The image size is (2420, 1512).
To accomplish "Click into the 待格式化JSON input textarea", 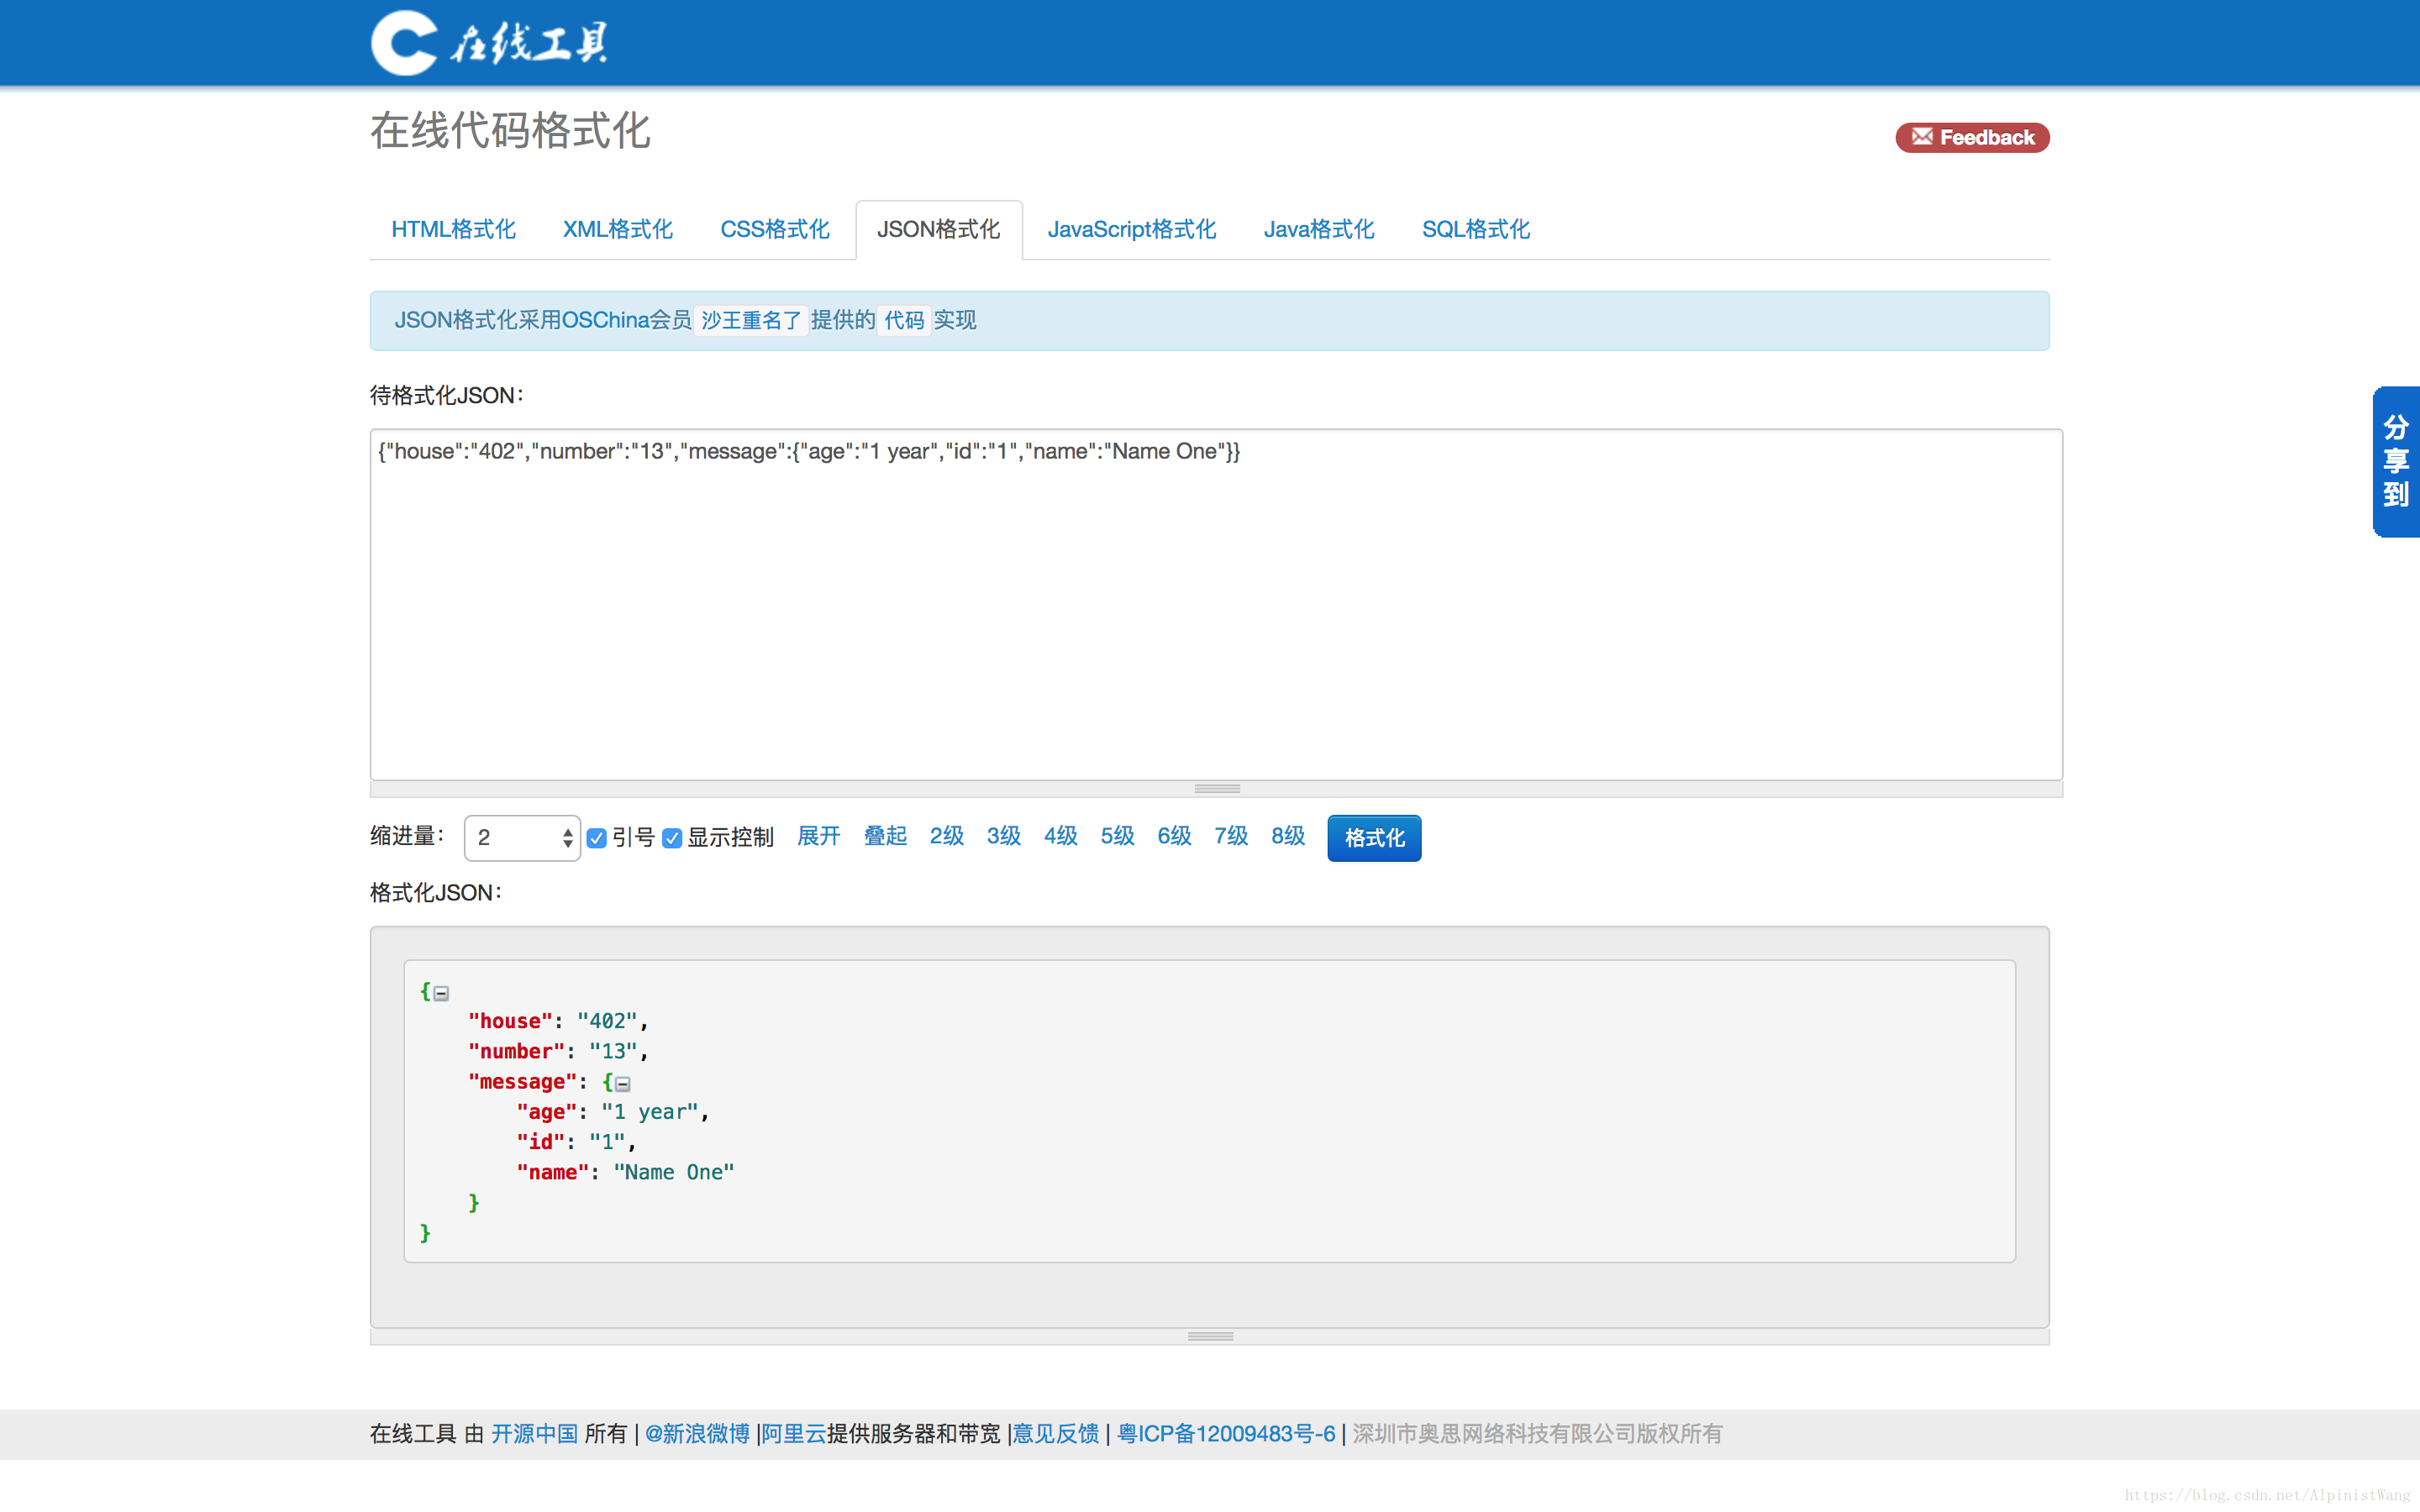I will (1216, 605).
